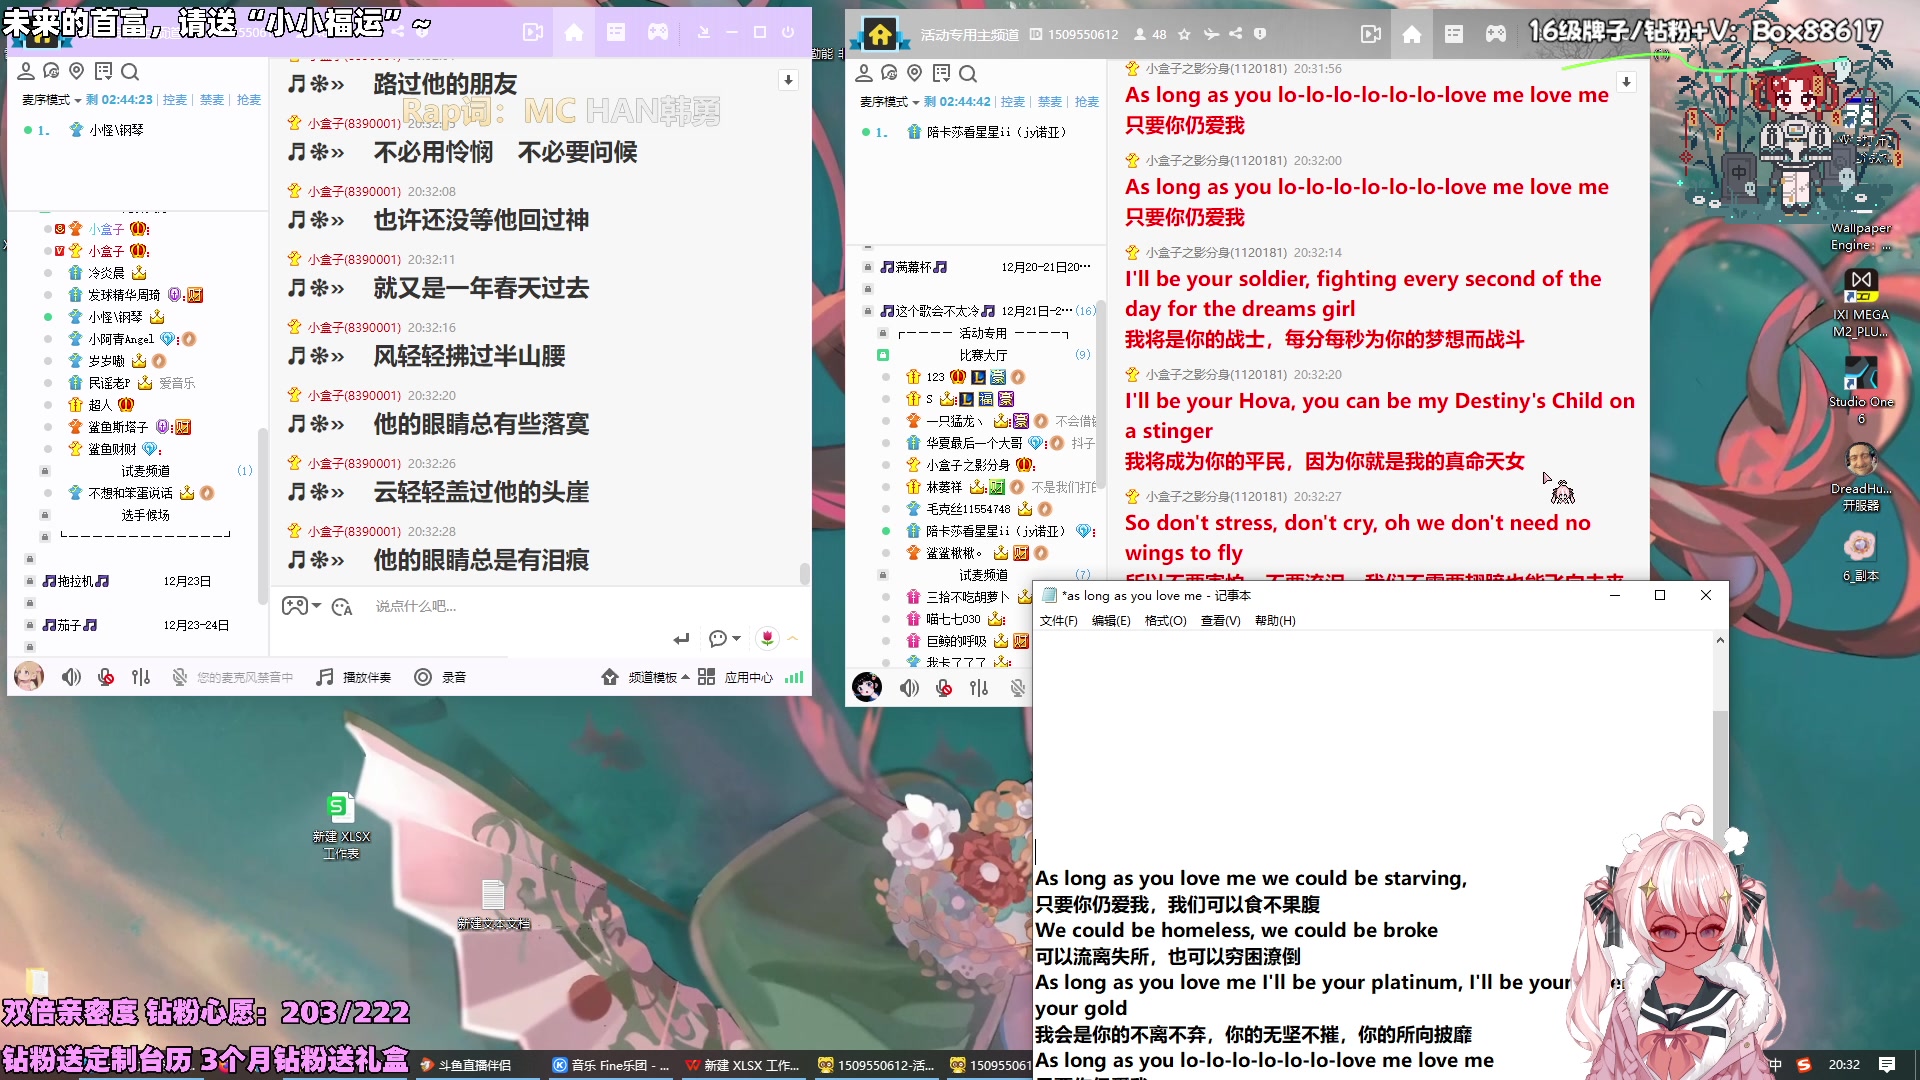Image resolution: width=1920 pixels, height=1080 pixels.
Task: Click 录音 record button
Action: click(440, 677)
